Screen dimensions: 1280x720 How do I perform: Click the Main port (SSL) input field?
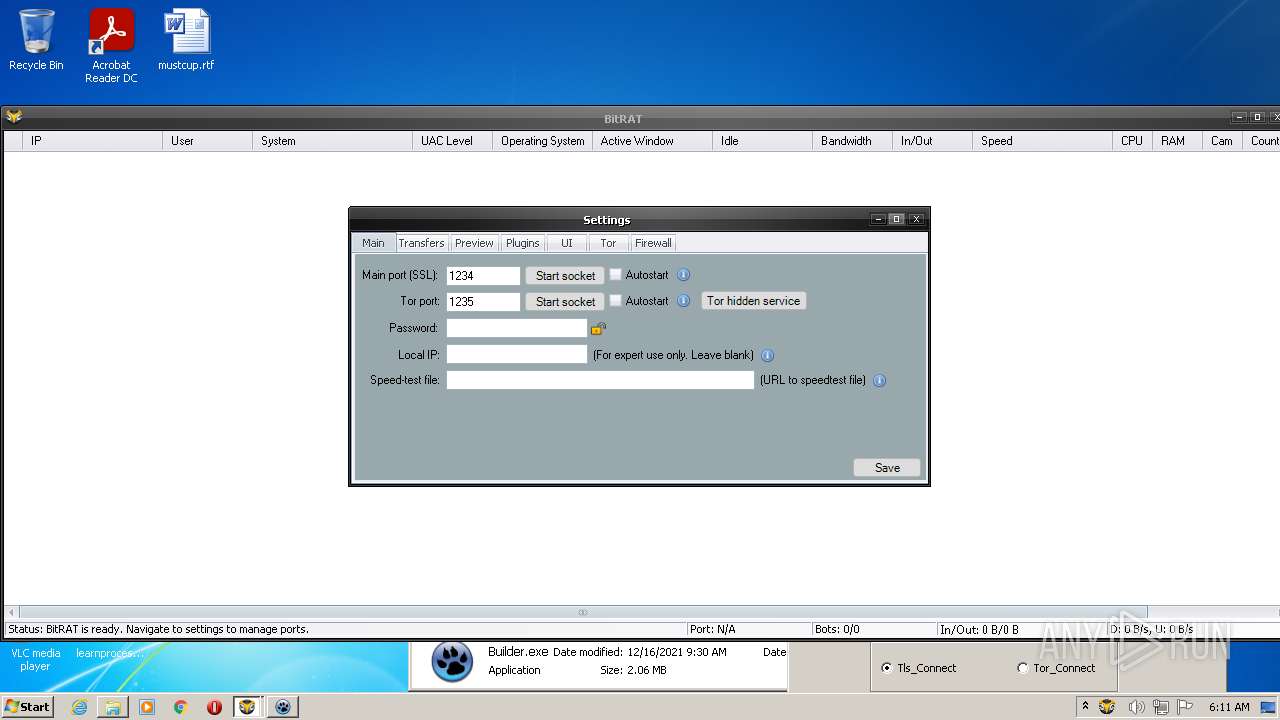pyautogui.click(x=484, y=275)
